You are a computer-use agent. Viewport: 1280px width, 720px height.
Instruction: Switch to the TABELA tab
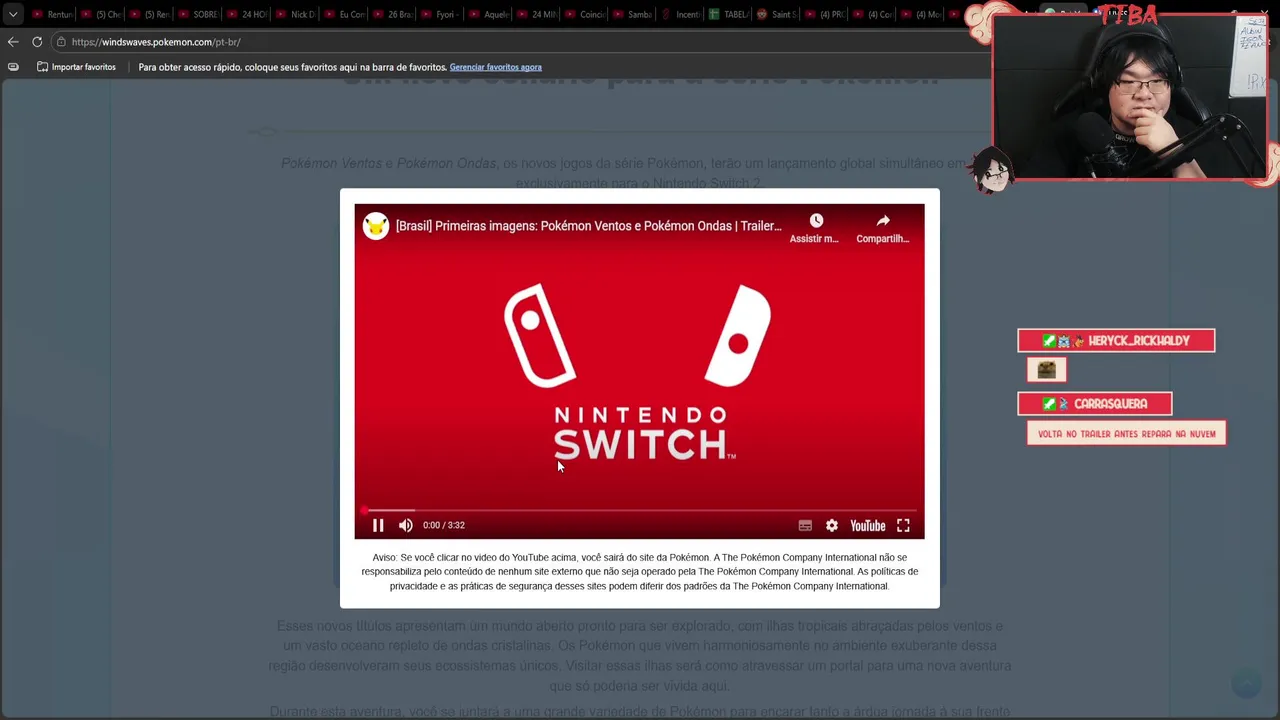tap(730, 14)
